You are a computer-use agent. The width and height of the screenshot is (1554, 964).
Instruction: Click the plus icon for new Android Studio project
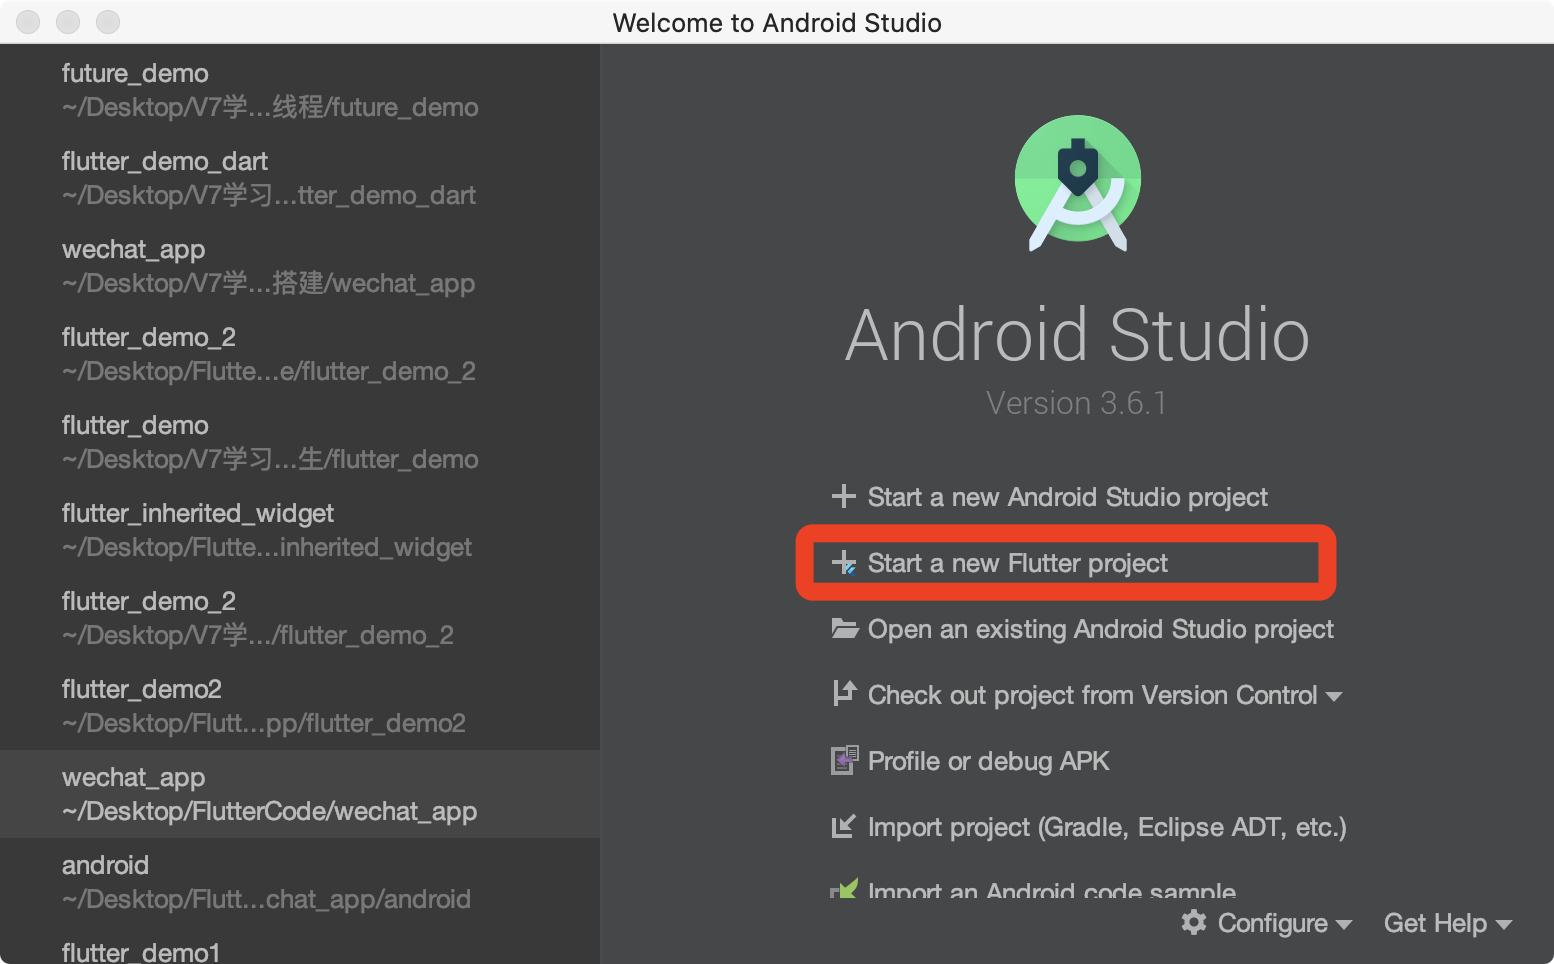[844, 496]
